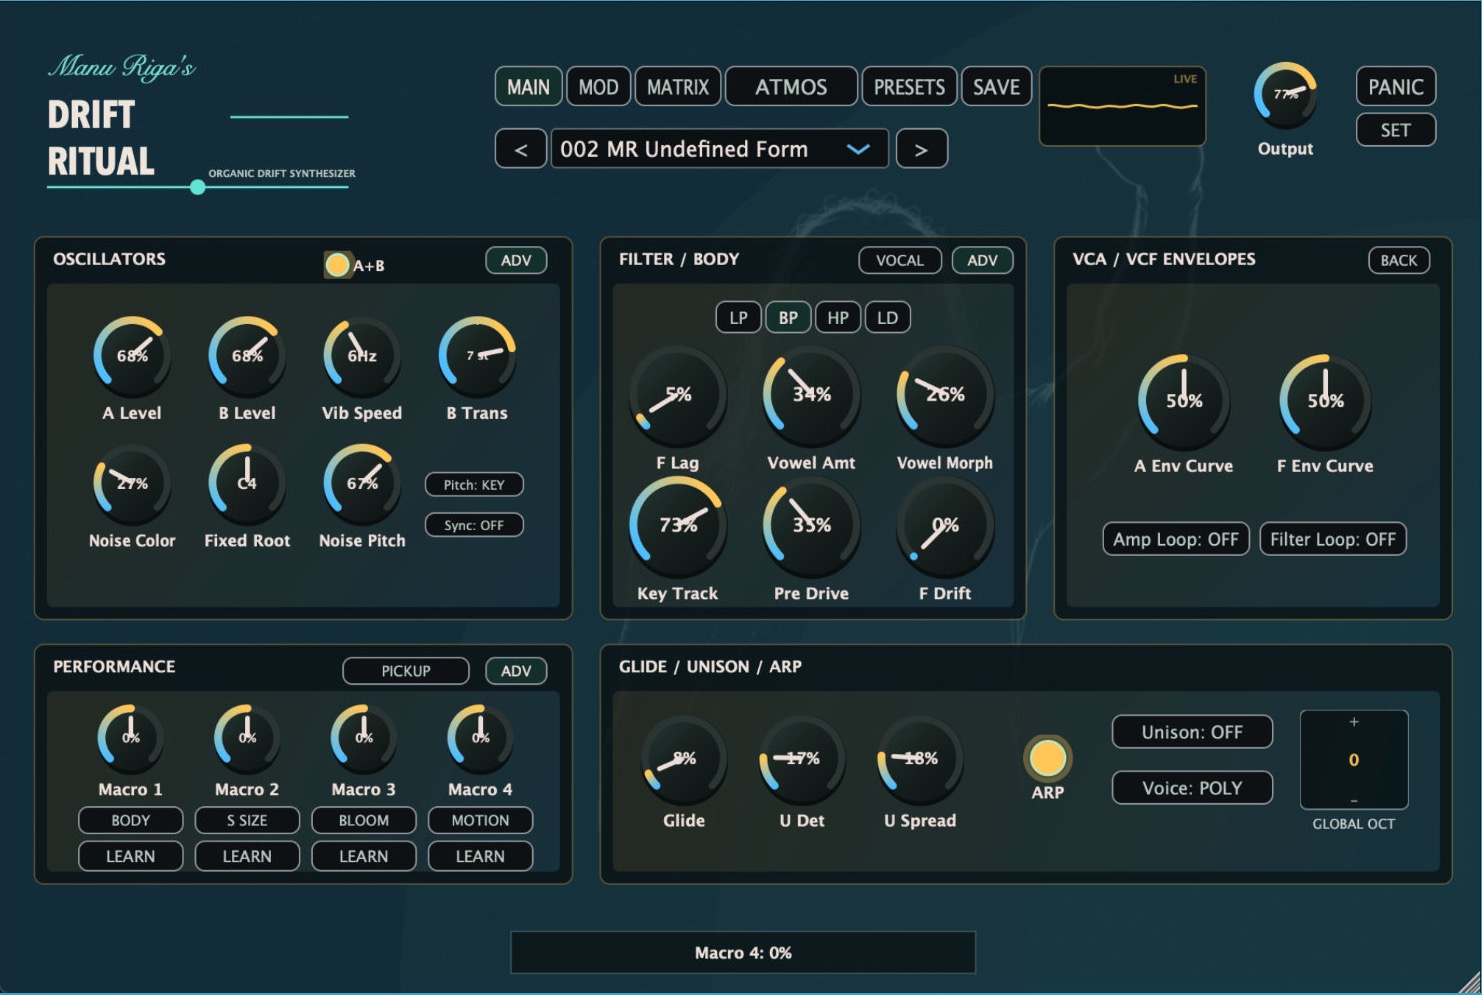Click the Vowel Amt knob
The height and width of the screenshot is (995, 1482).
click(811, 395)
